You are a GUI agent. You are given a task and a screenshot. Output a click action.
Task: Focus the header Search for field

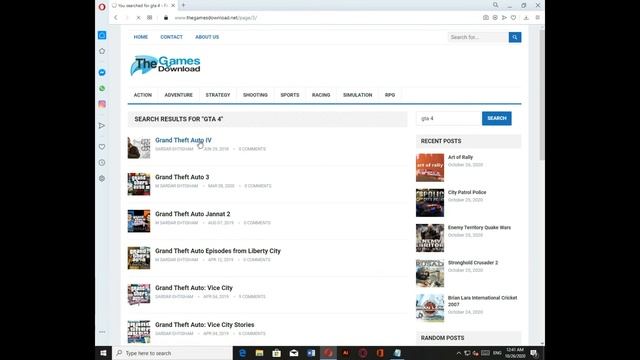pyautogui.click(x=478, y=37)
